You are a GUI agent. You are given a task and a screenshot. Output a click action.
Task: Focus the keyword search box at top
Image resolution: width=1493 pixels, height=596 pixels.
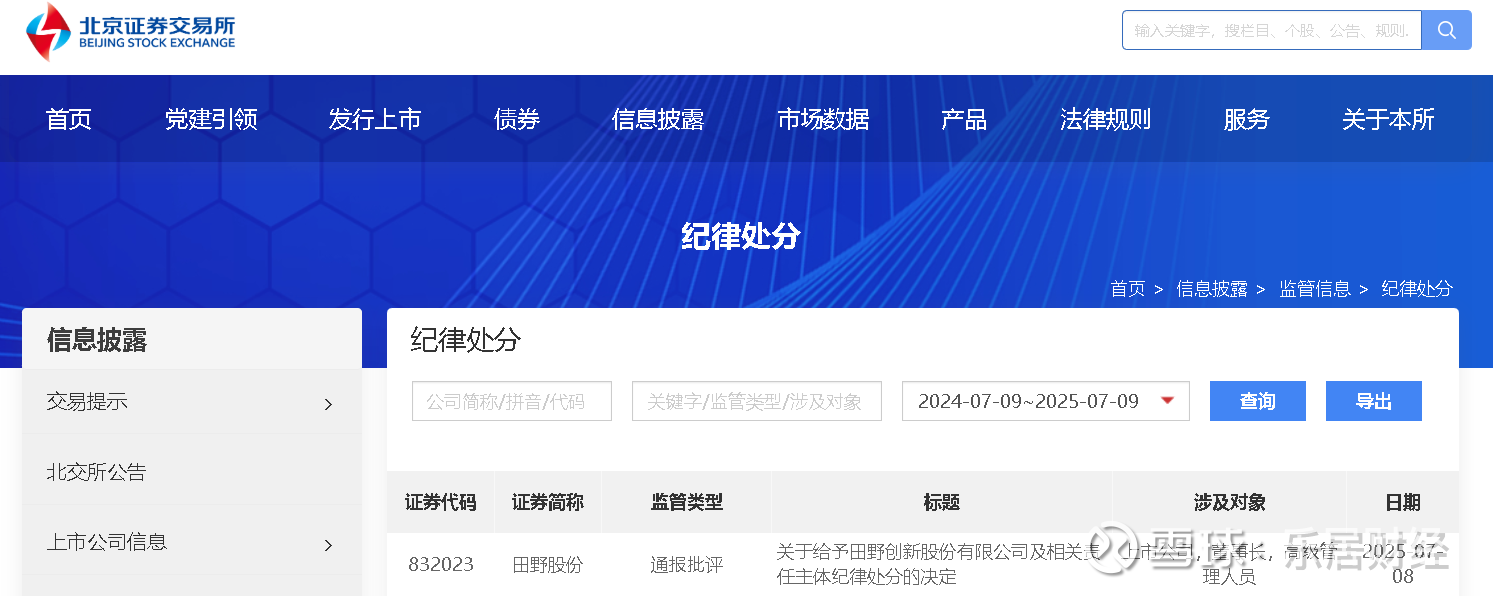(1272, 30)
